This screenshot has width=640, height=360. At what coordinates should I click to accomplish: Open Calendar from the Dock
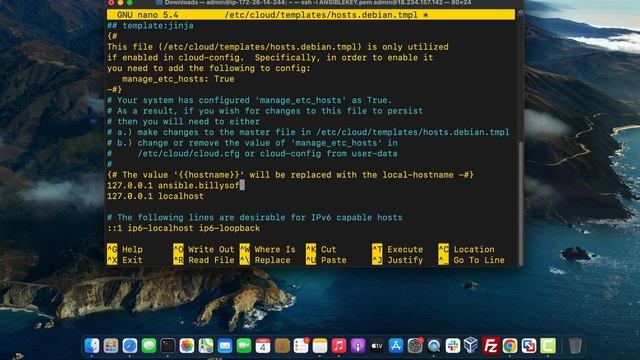point(263,346)
